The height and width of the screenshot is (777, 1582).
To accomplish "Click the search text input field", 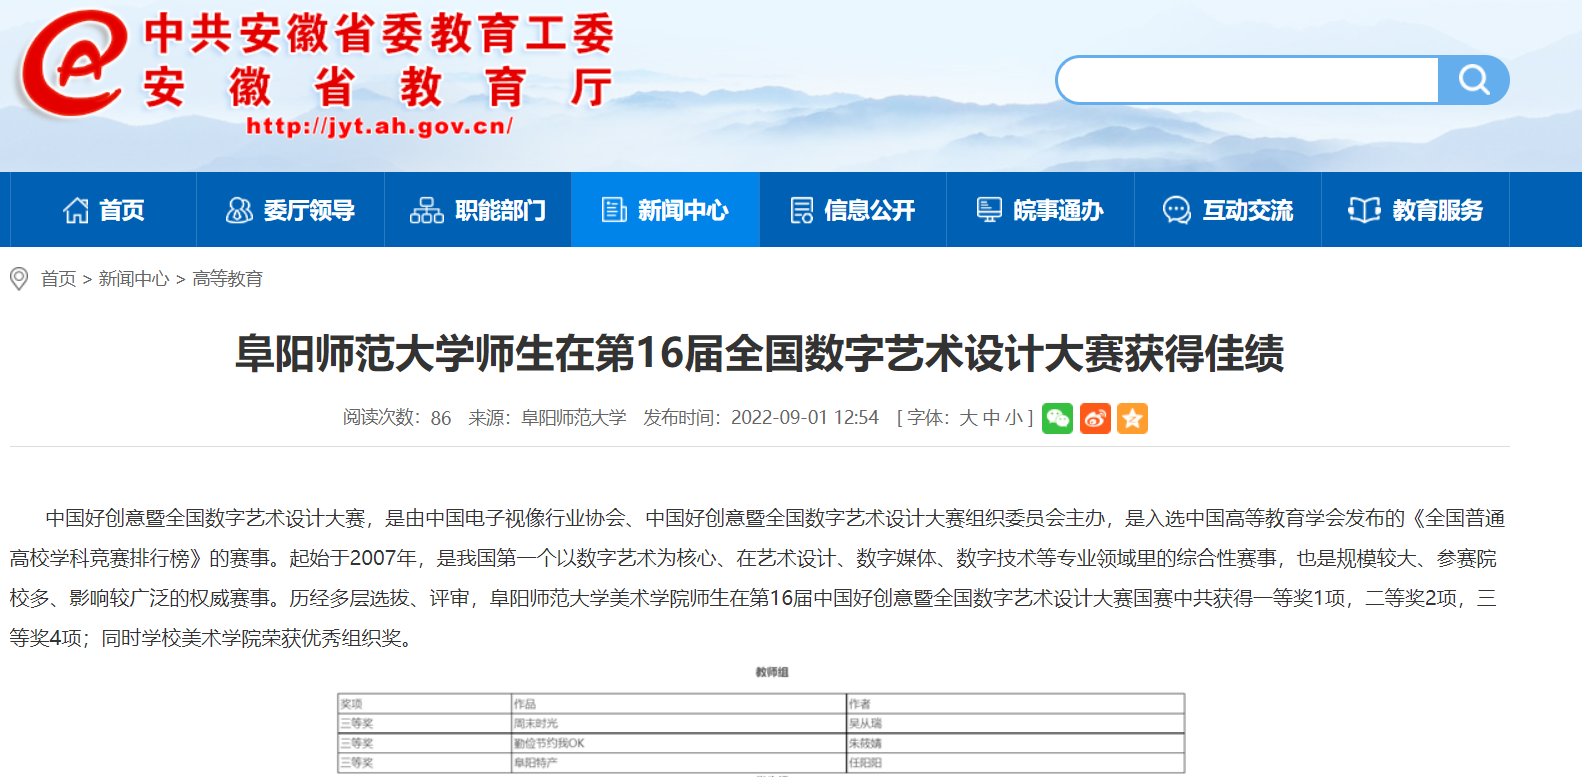I will click(x=1248, y=80).
